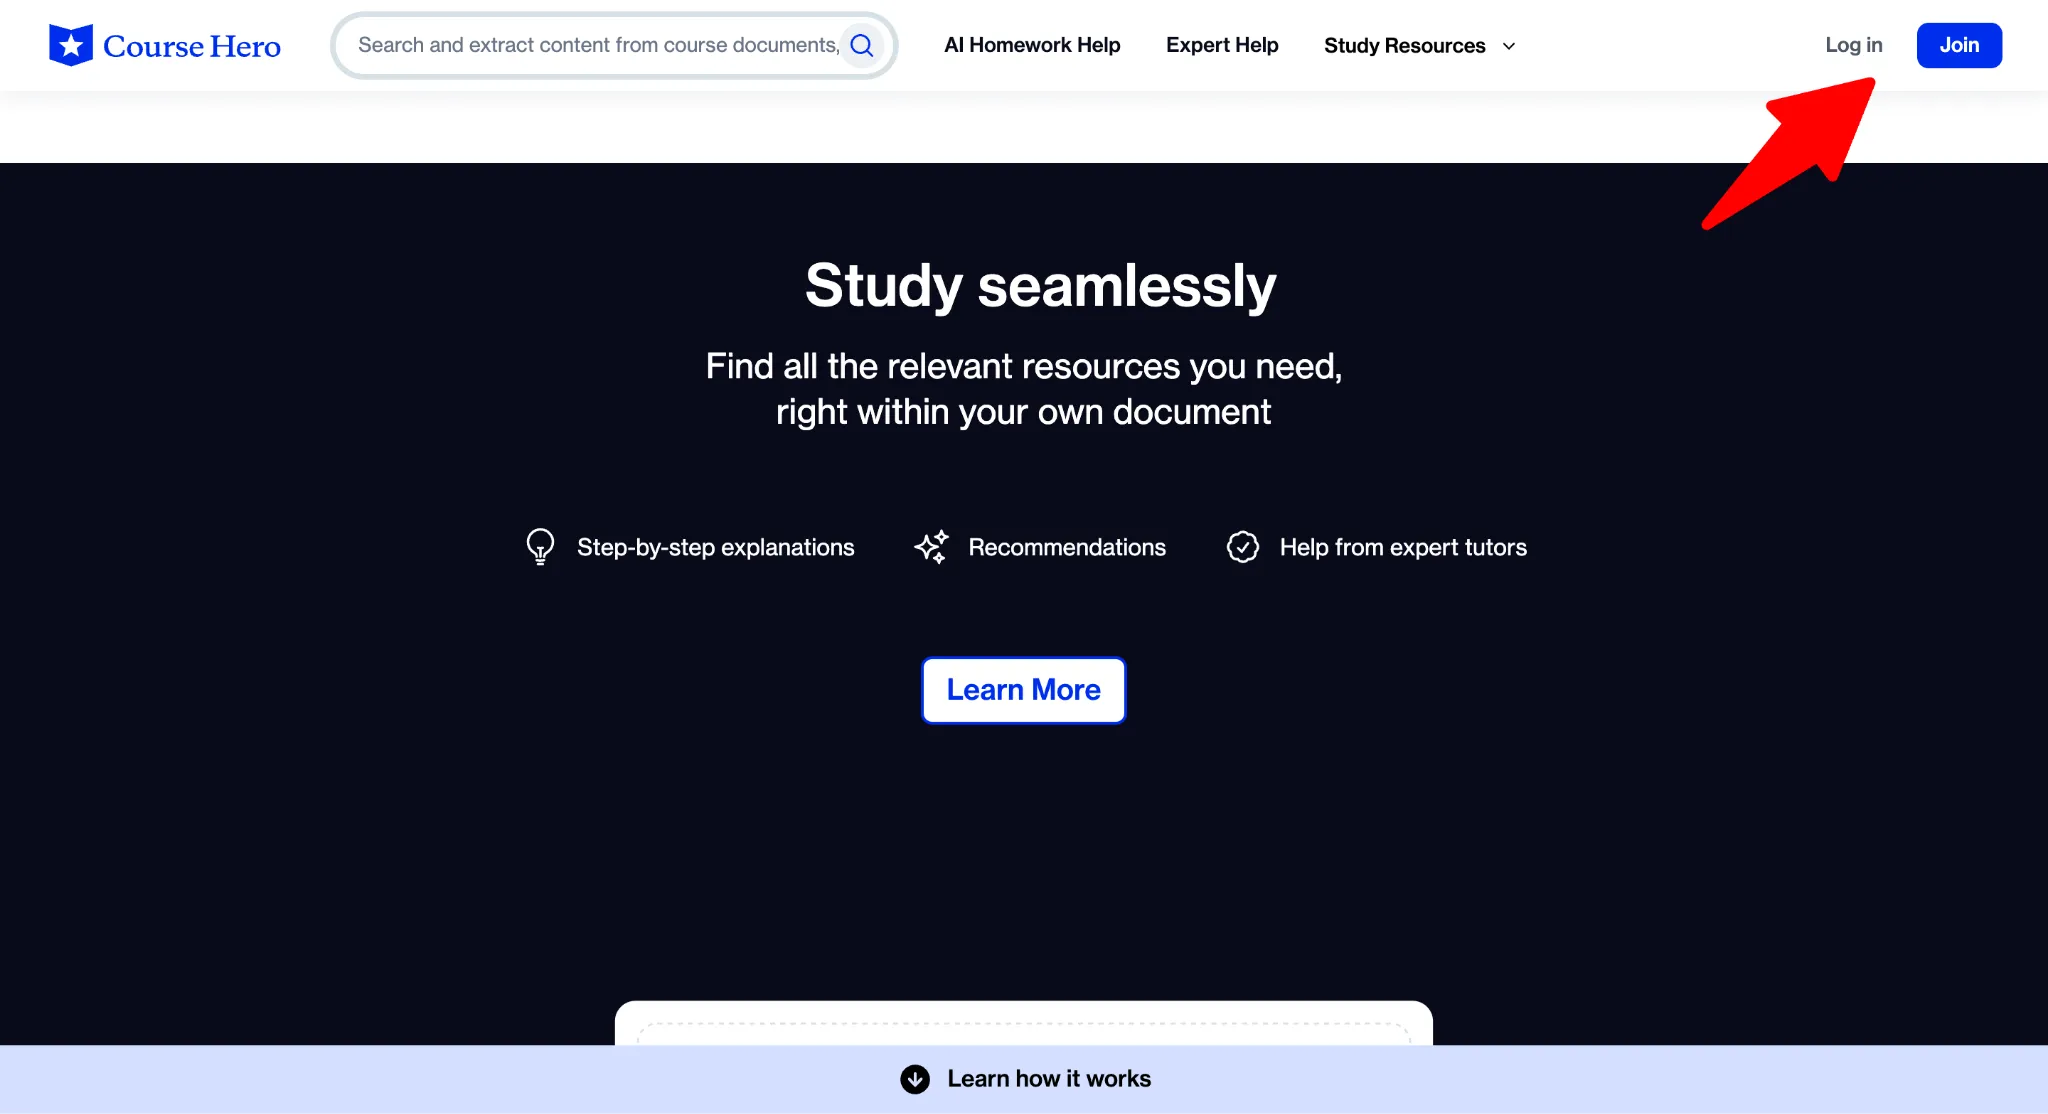This screenshot has width=2048, height=1114.
Task: Click the checkmark expert tutors icon
Action: (1243, 546)
